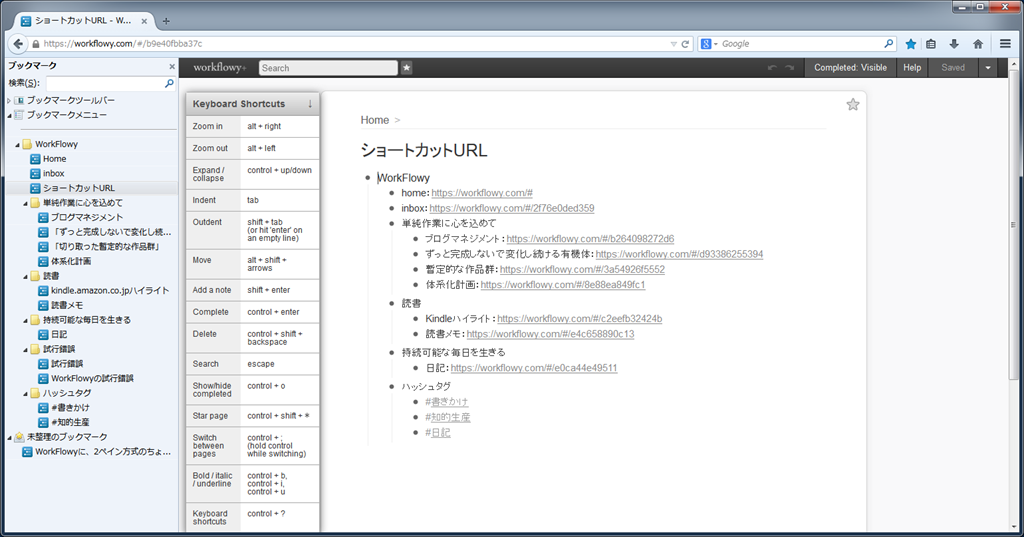
Task: Toggle Completed: Visible setting
Action: pos(850,67)
